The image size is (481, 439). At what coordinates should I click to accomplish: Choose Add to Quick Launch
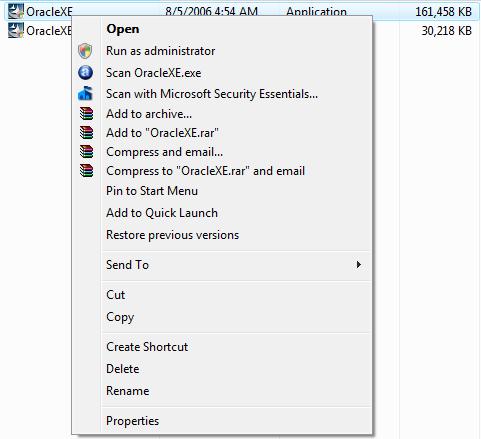pyautogui.click(x=162, y=213)
